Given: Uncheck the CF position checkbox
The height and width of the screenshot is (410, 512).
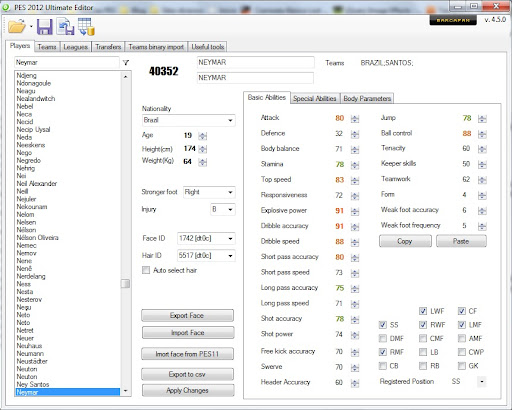Looking at the screenshot, I should (461, 311).
